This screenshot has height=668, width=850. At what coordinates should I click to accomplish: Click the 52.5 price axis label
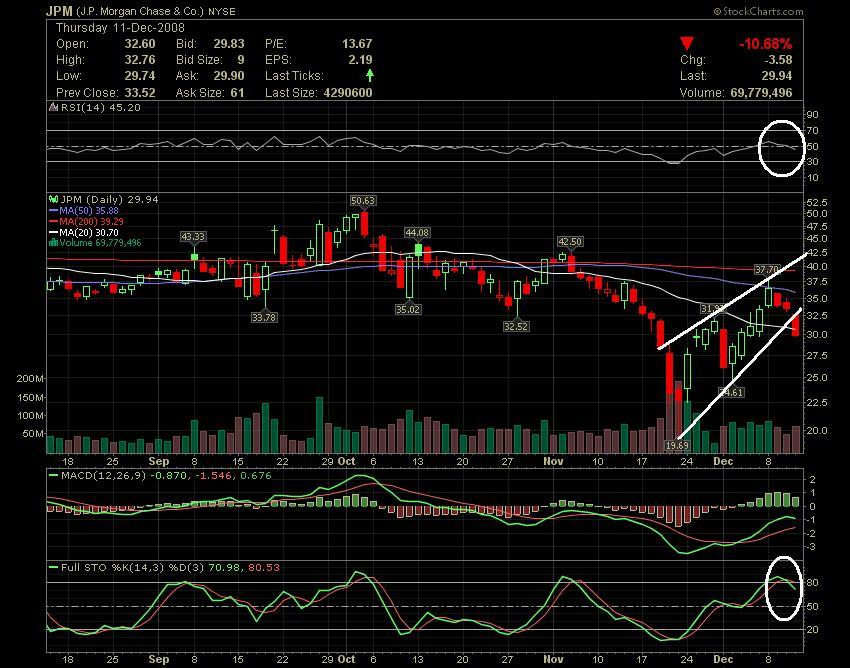(817, 203)
